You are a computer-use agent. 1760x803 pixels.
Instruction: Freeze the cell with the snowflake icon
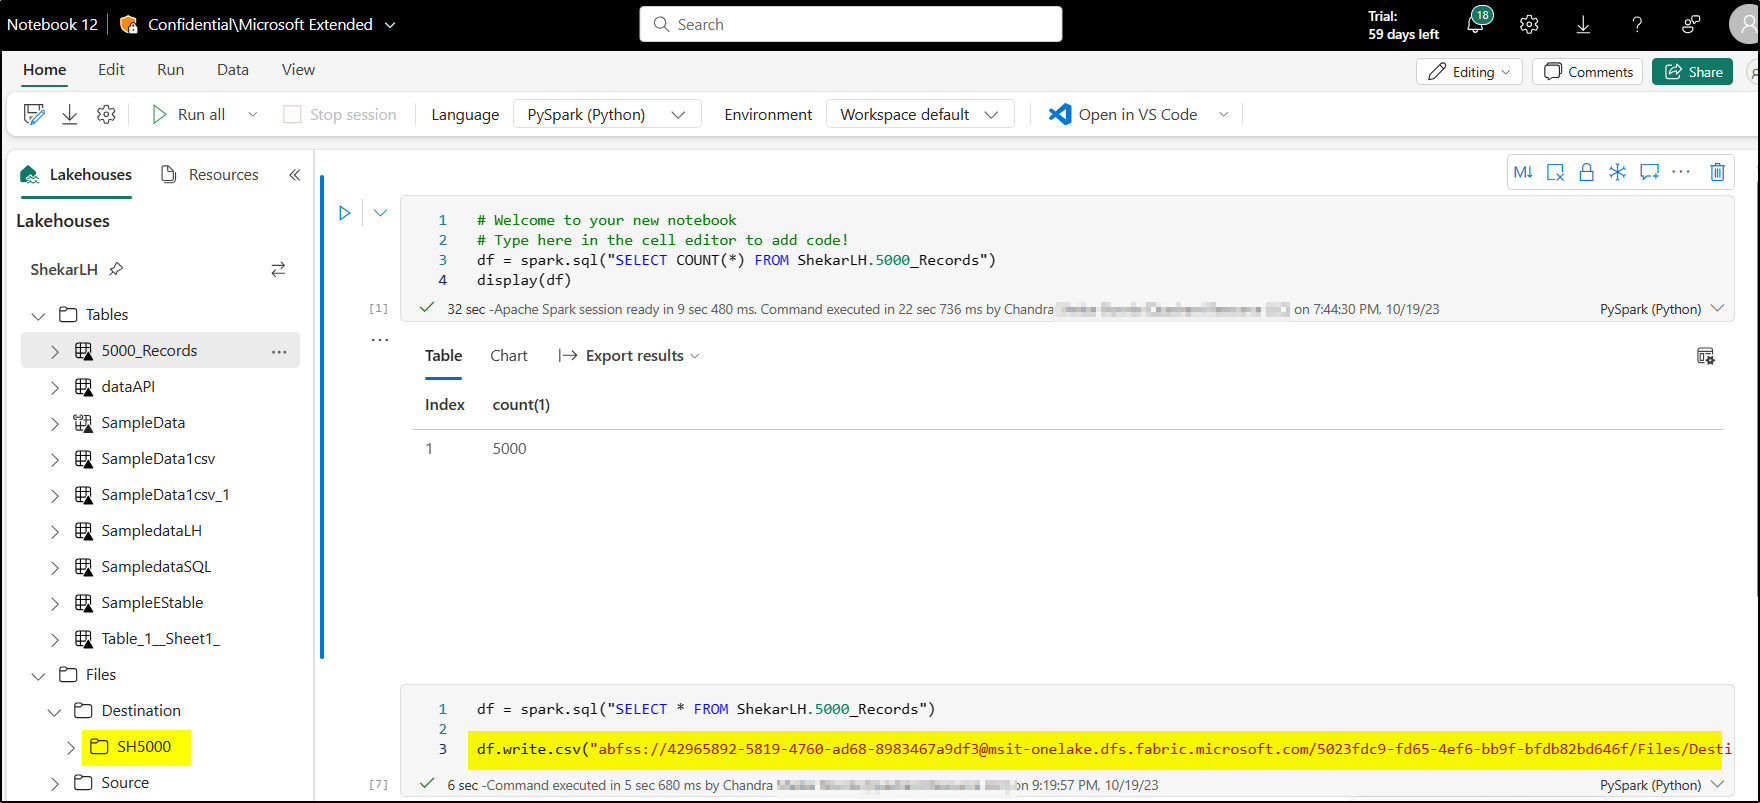tap(1617, 172)
